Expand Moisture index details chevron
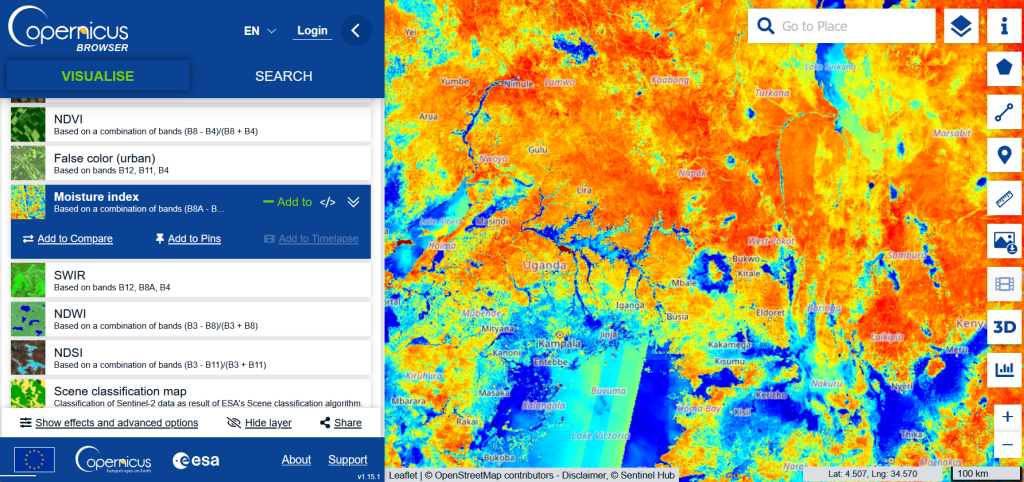The width and height of the screenshot is (1024, 482). (x=353, y=202)
